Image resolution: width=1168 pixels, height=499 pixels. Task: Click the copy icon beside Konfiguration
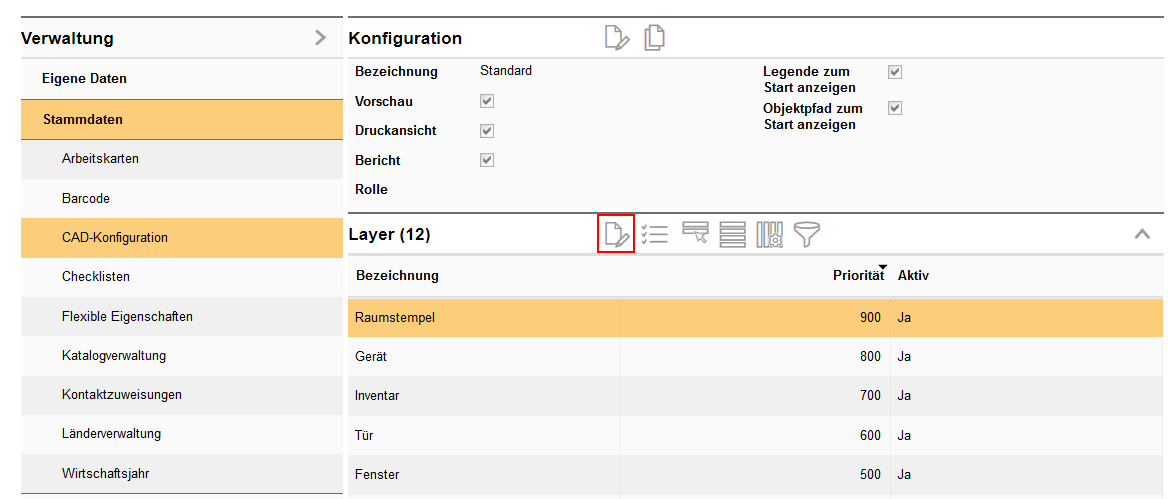[655, 38]
